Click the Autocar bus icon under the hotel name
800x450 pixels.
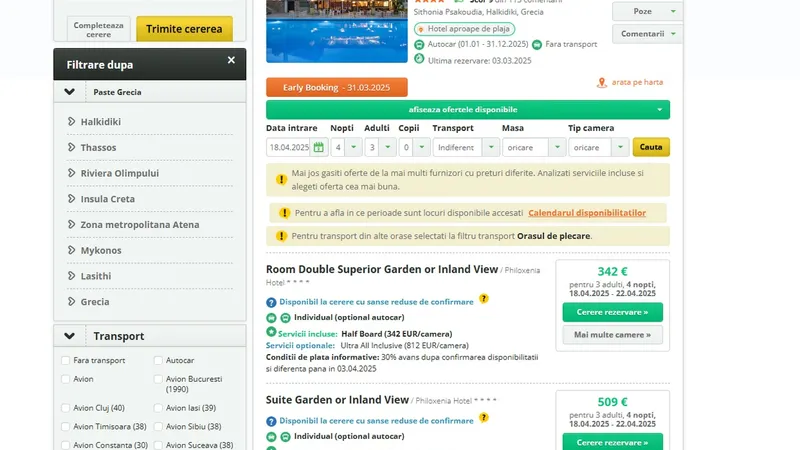419,45
